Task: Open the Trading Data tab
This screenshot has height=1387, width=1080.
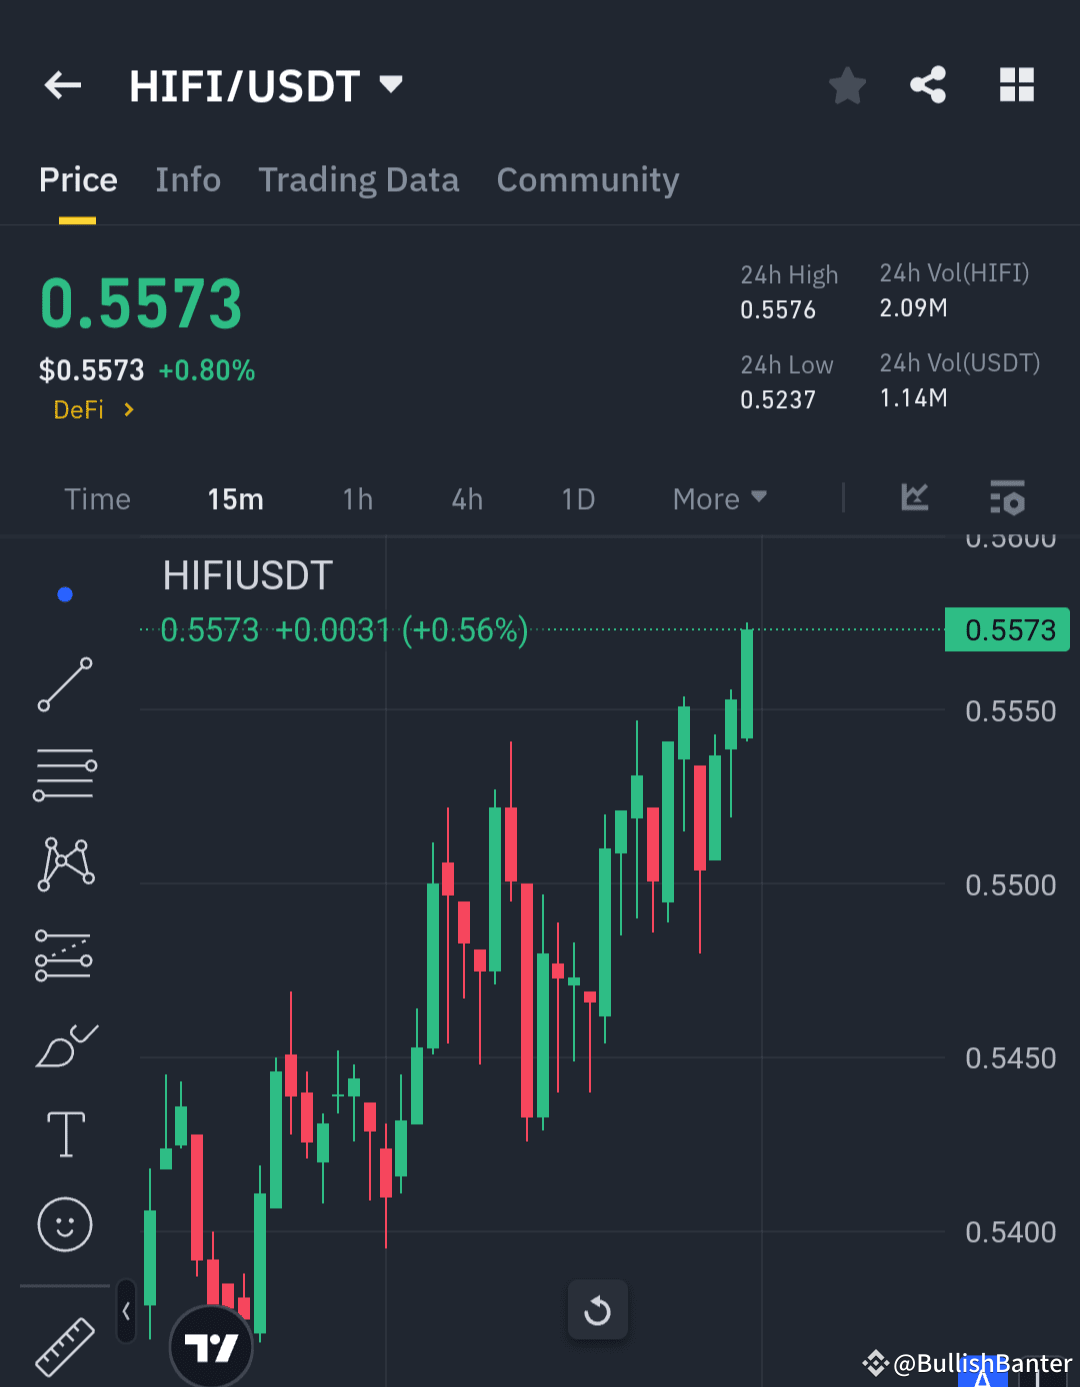Action: pos(358,180)
